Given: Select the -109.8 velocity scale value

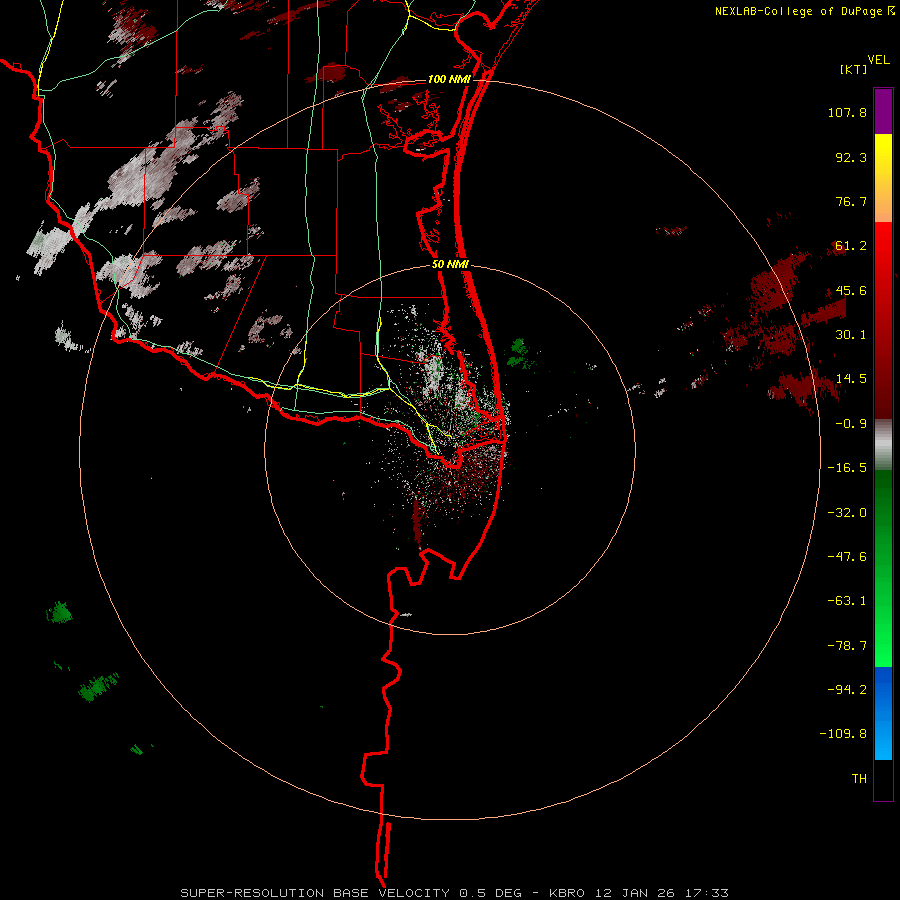Looking at the screenshot, I should (x=843, y=734).
